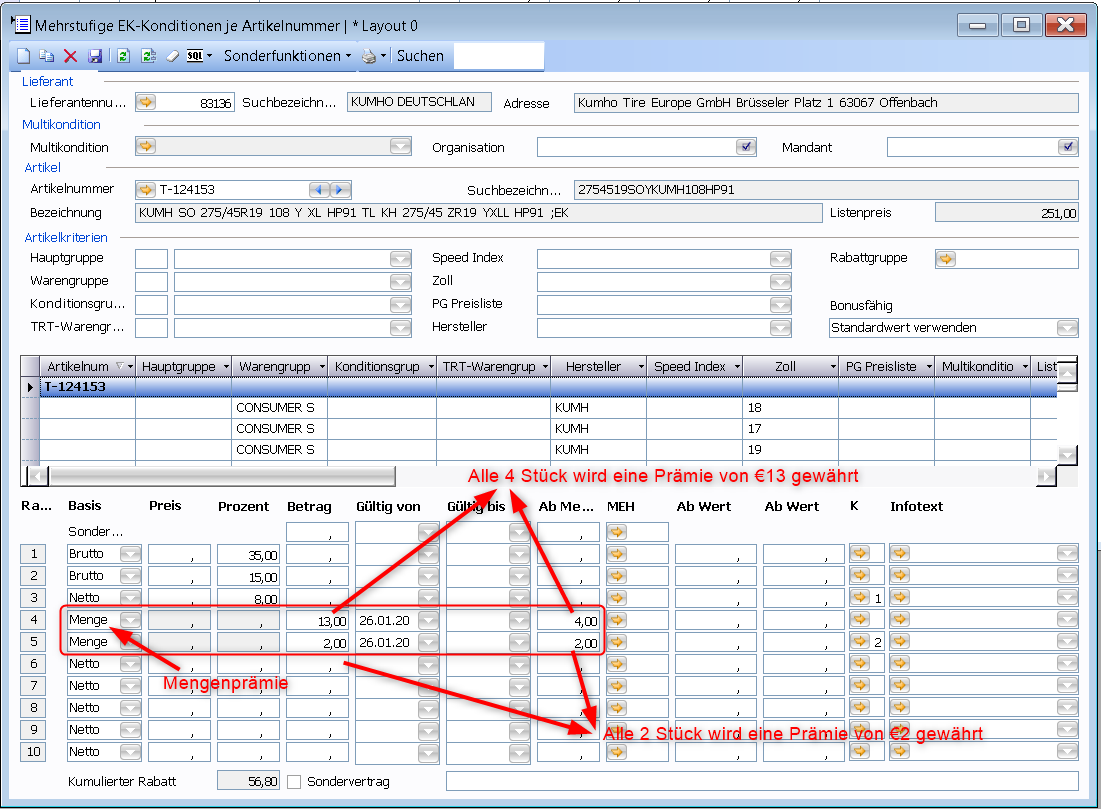Click the red X delete icon

(x=70, y=57)
